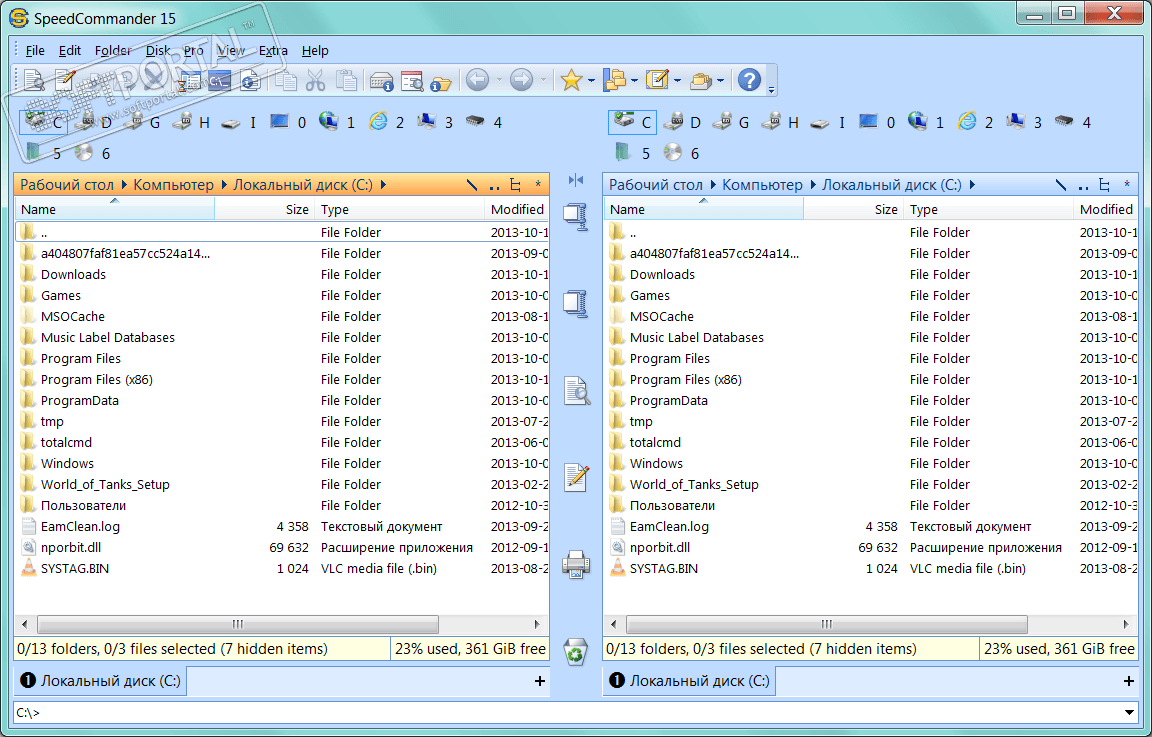The height and width of the screenshot is (737, 1152).
Task: Click the Print icon in middle bar
Action: coord(576,564)
